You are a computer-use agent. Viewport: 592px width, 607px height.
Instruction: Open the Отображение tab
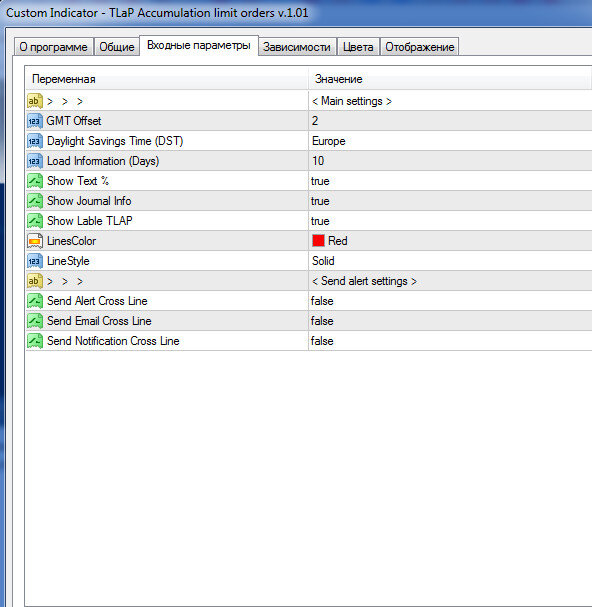[419, 47]
